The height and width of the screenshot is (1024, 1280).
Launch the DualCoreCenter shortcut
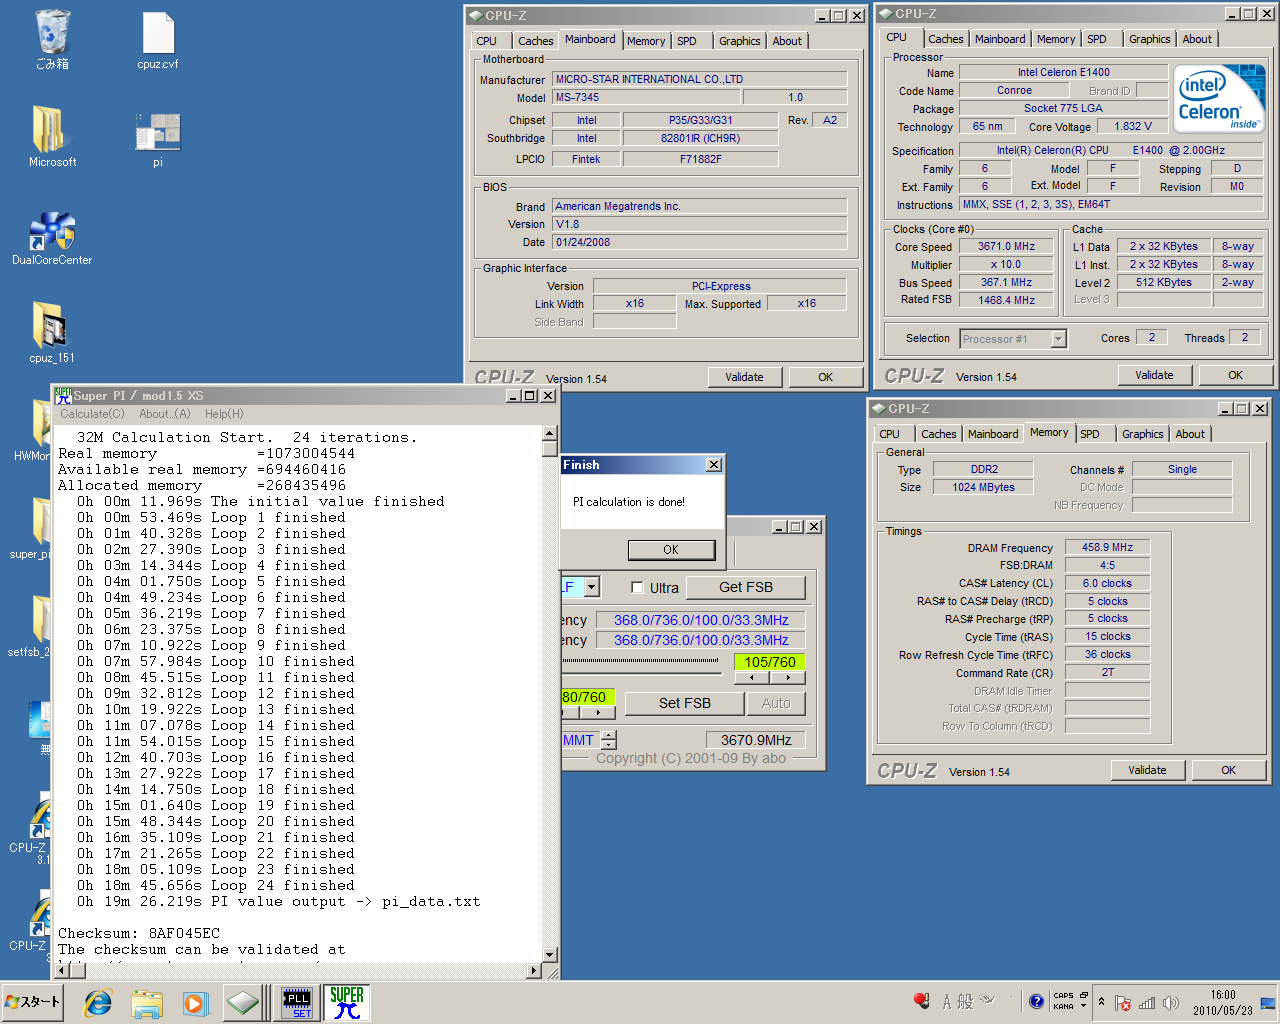(x=52, y=238)
